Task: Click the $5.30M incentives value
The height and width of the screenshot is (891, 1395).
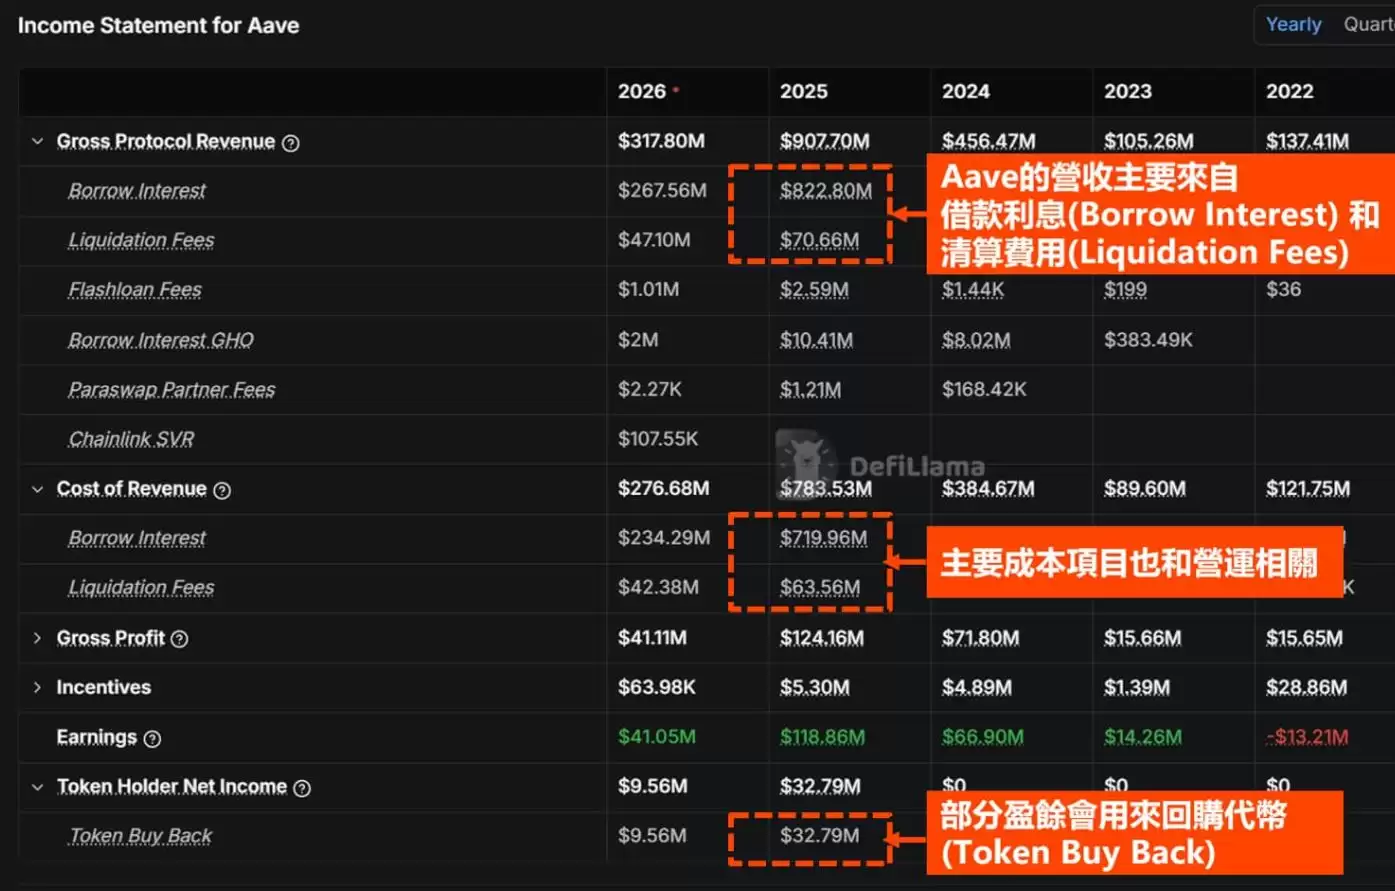Action: tap(814, 687)
